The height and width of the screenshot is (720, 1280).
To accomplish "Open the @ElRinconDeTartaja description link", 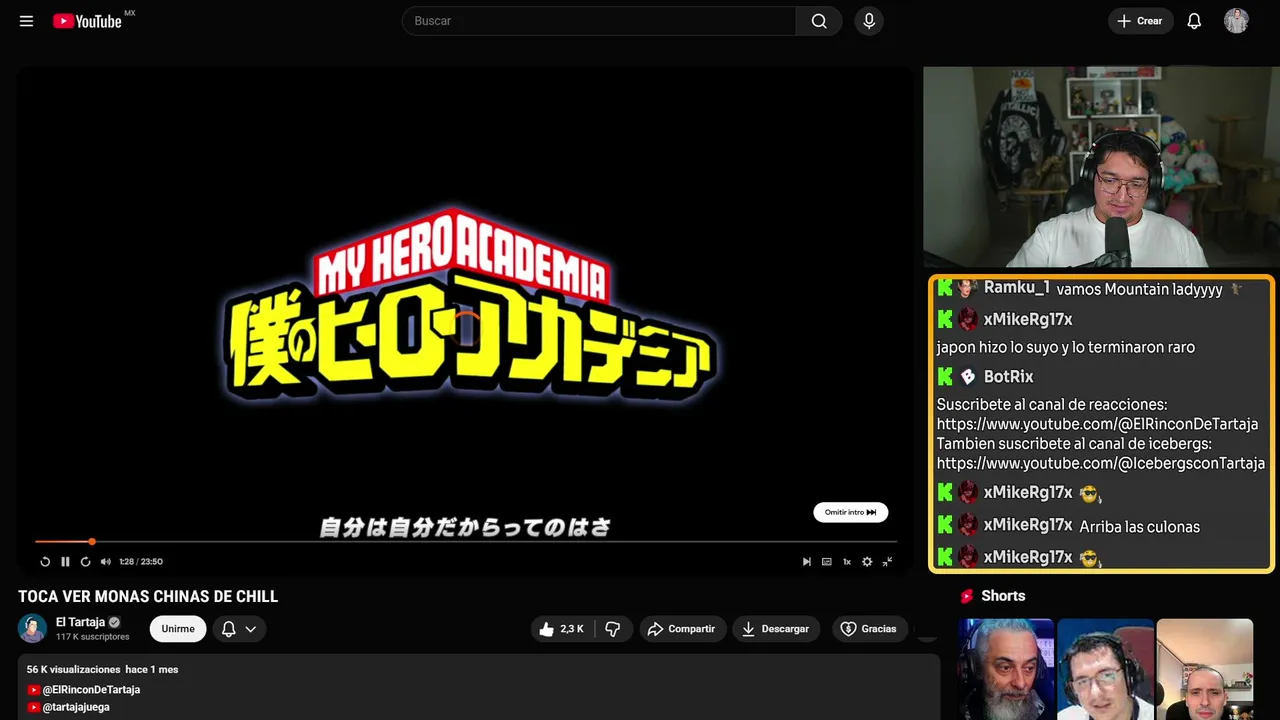I will pyautogui.click(x=91, y=690).
